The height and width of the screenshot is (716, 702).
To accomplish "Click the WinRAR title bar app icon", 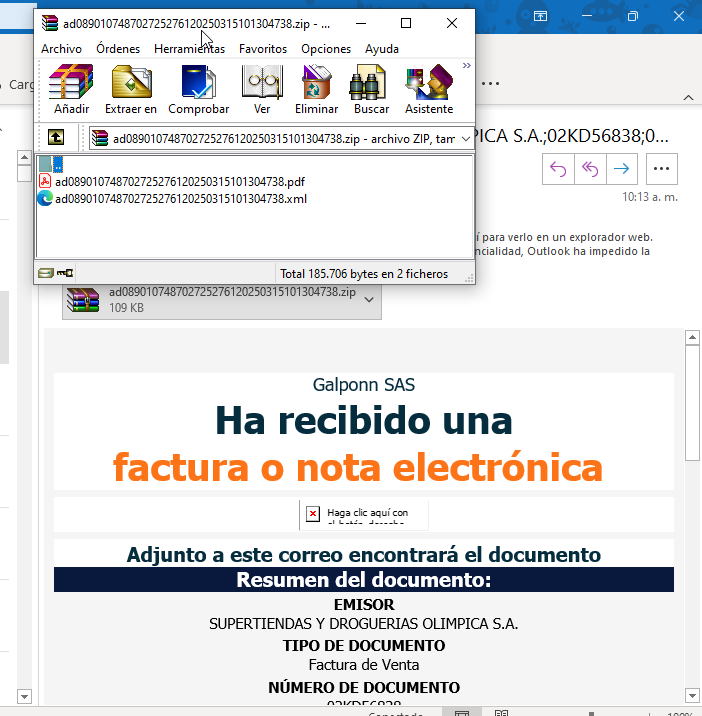I will [50, 23].
